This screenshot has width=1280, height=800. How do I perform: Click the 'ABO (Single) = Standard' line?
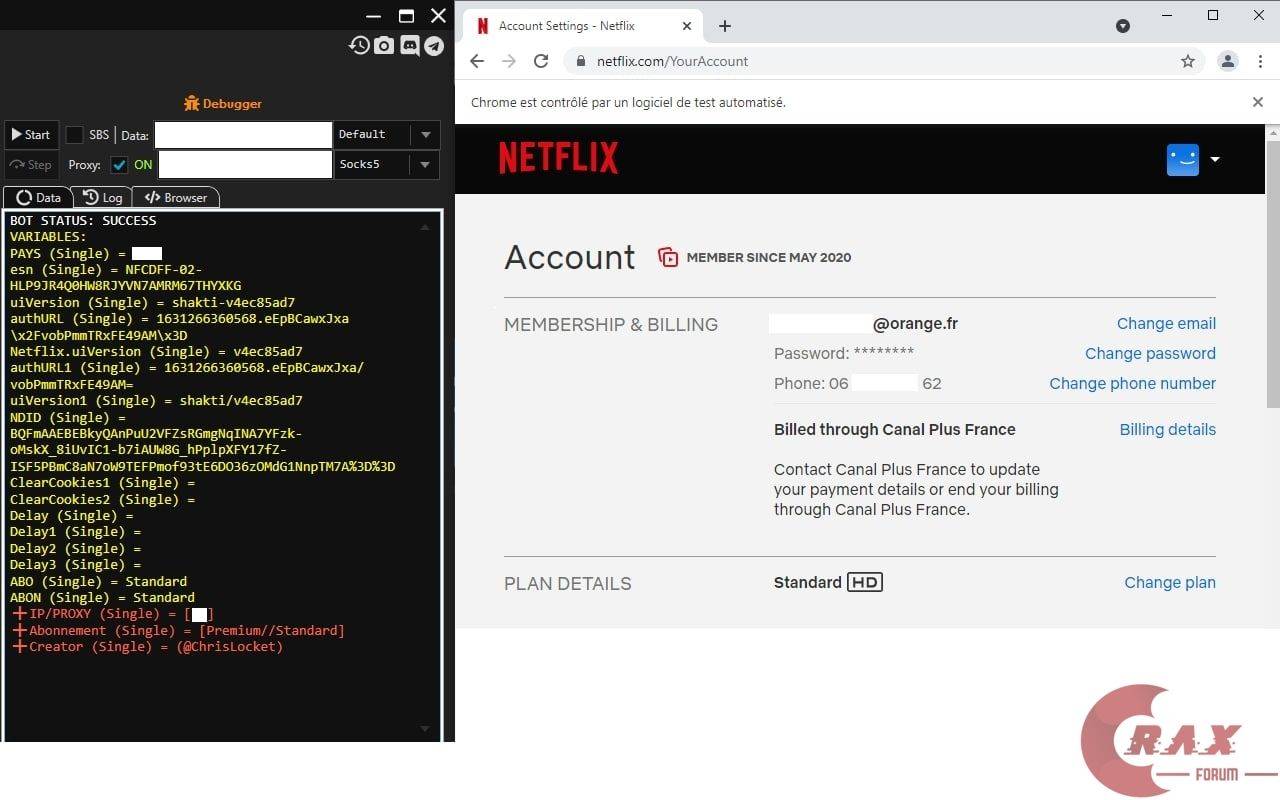click(98, 581)
